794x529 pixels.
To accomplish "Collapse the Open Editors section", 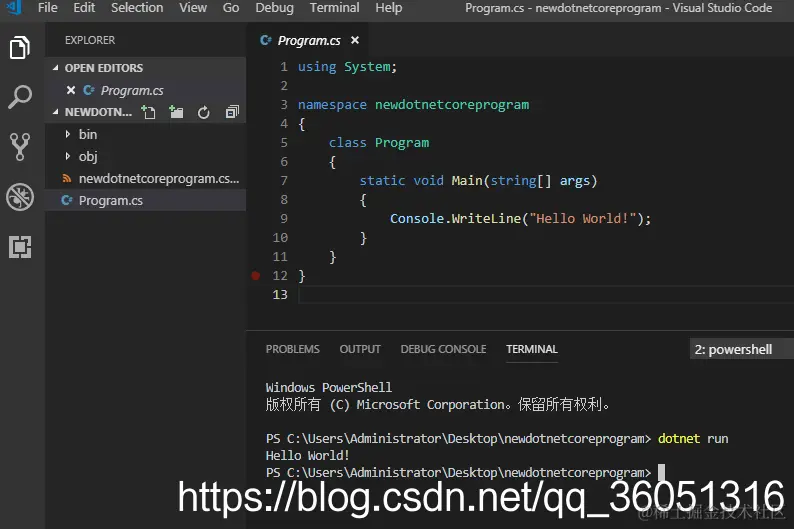I will [56, 68].
